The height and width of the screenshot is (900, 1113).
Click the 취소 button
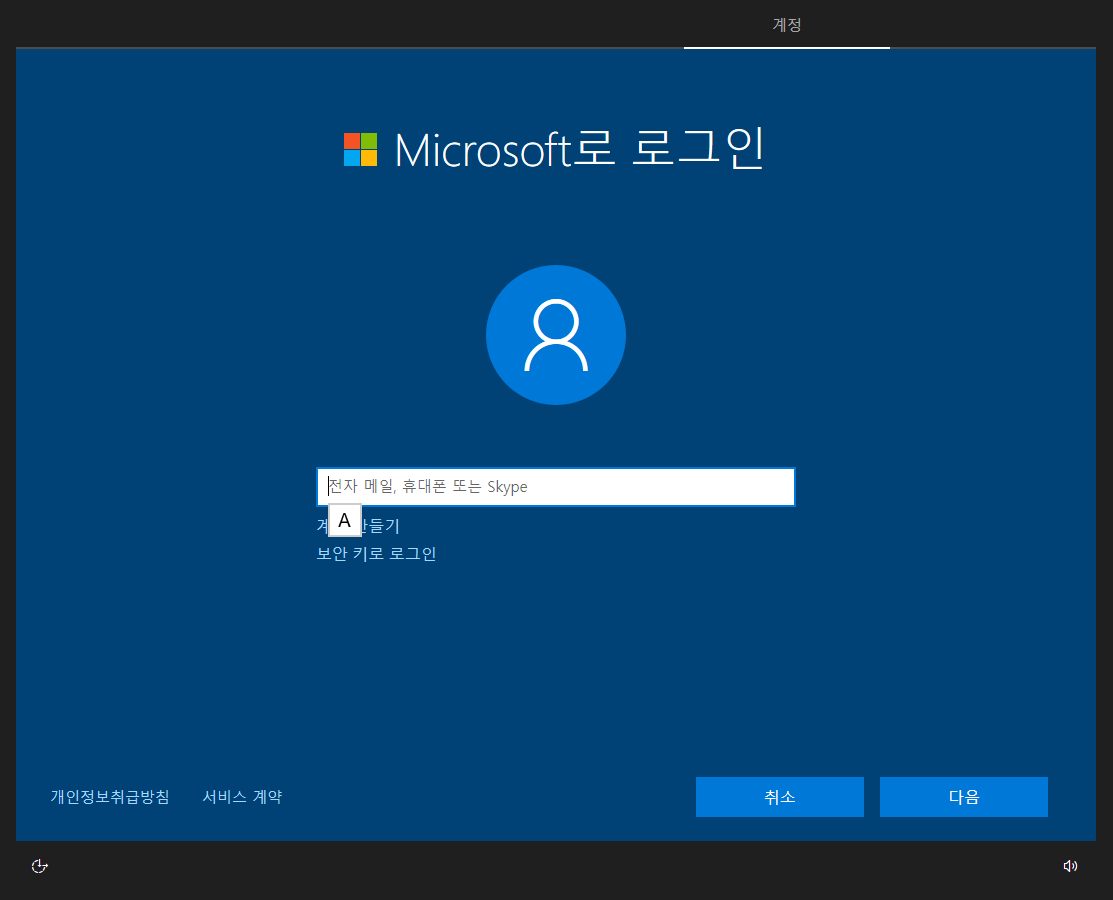click(x=779, y=797)
